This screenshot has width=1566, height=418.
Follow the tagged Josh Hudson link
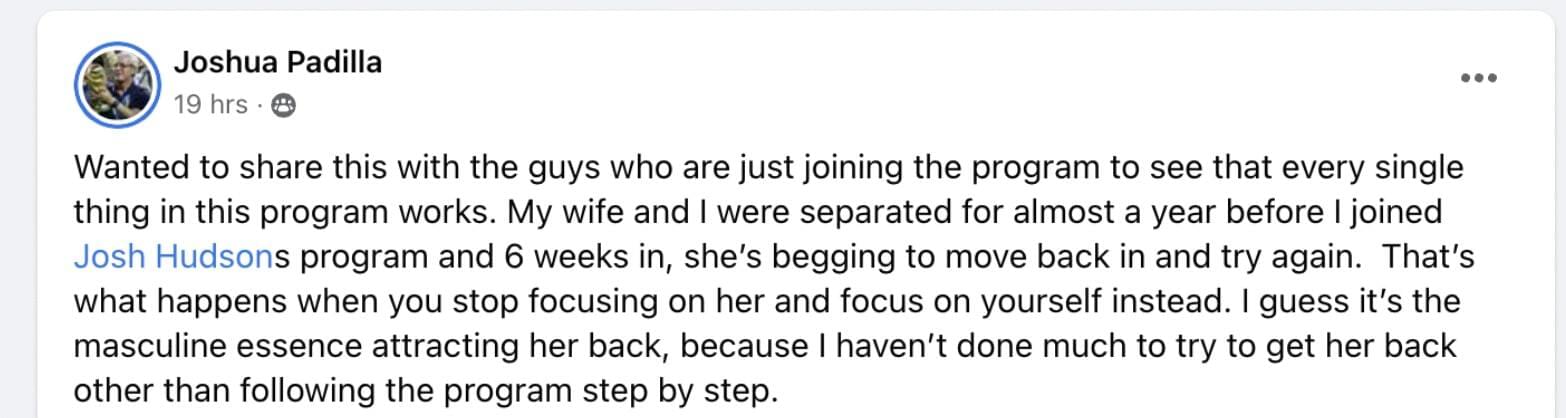tap(174, 256)
